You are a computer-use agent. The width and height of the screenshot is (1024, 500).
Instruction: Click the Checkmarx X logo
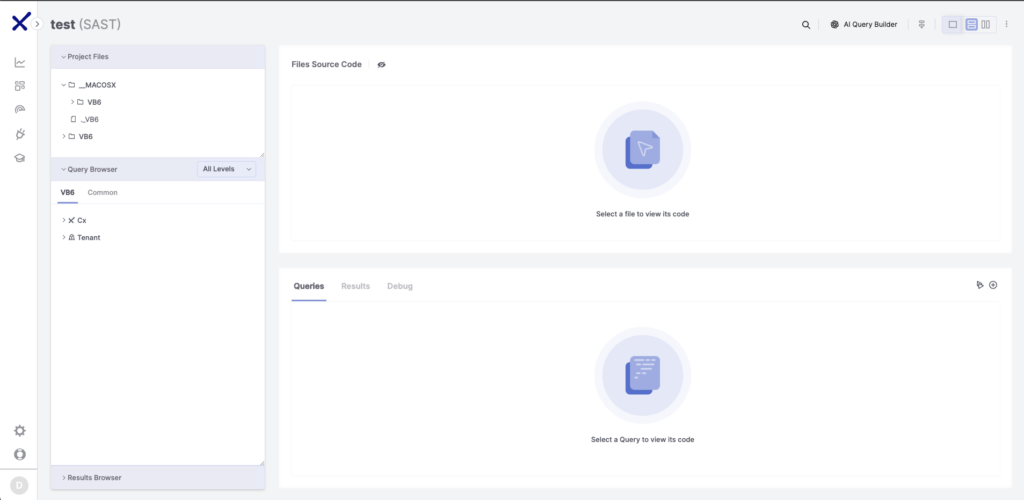[20, 23]
